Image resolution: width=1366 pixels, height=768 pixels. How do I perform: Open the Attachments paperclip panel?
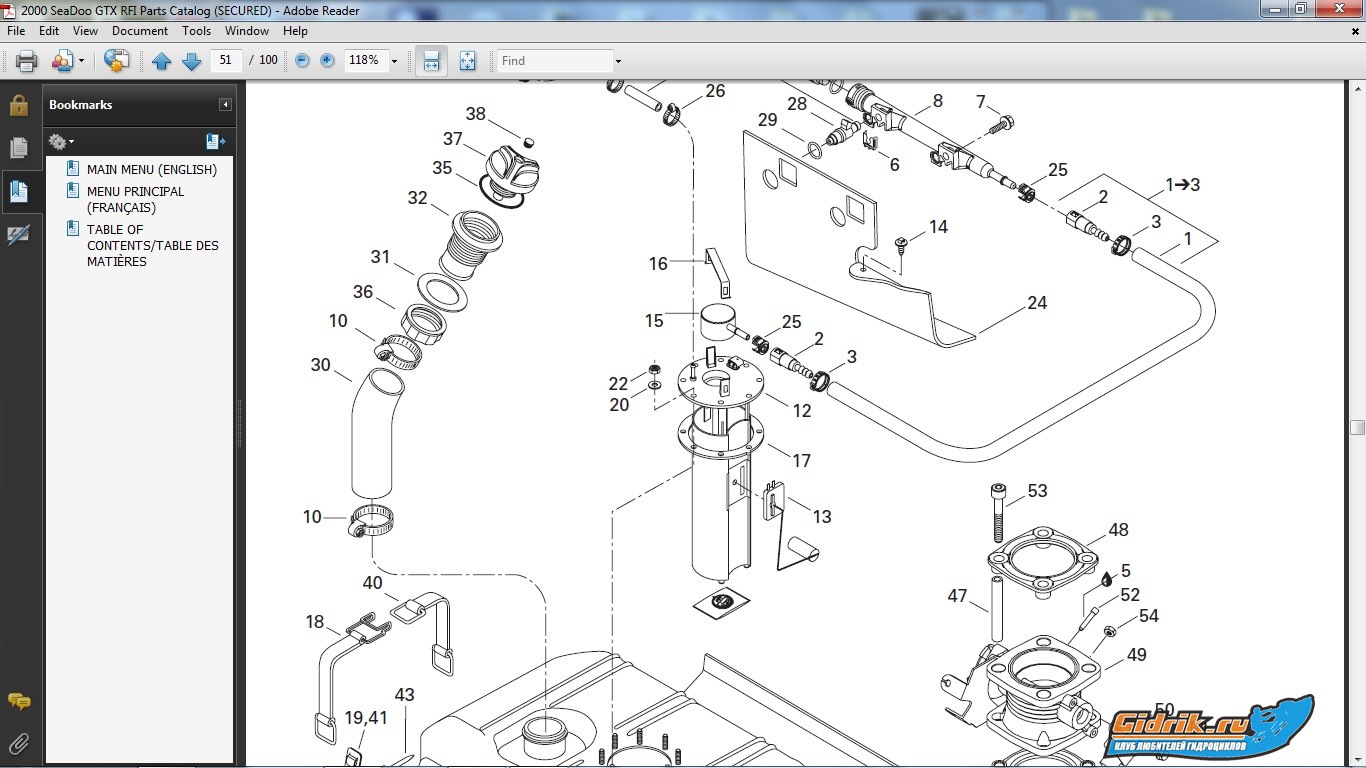pos(18,743)
